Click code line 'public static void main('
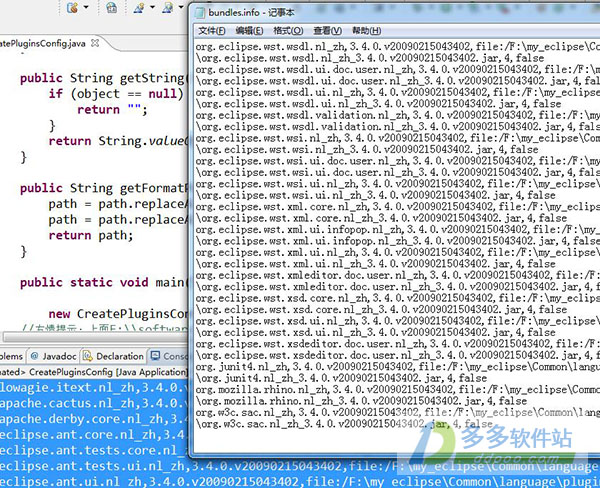 pyautogui.click(x=104, y=282)
